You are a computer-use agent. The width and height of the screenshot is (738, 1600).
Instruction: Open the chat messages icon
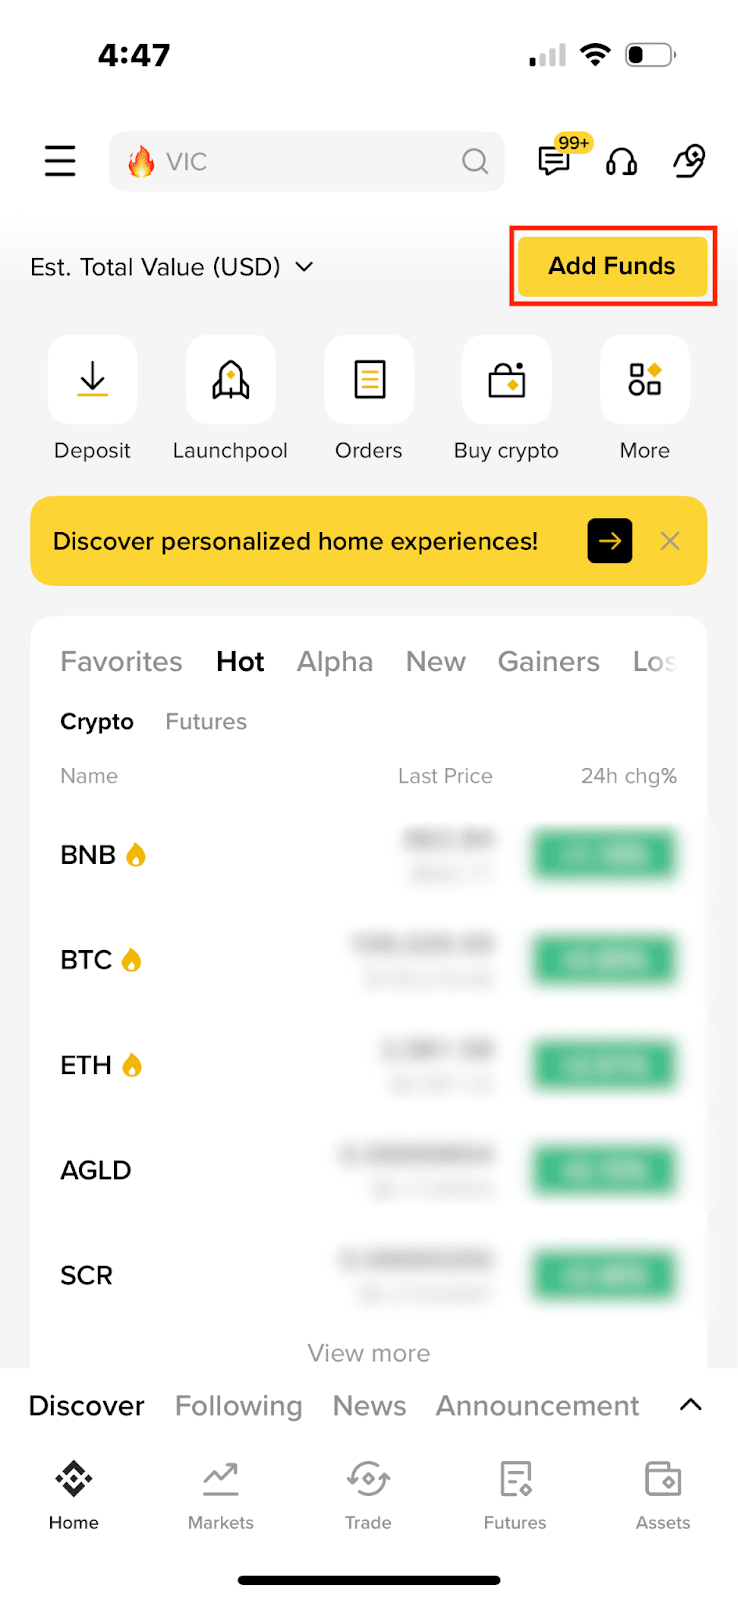coord(554,161)
